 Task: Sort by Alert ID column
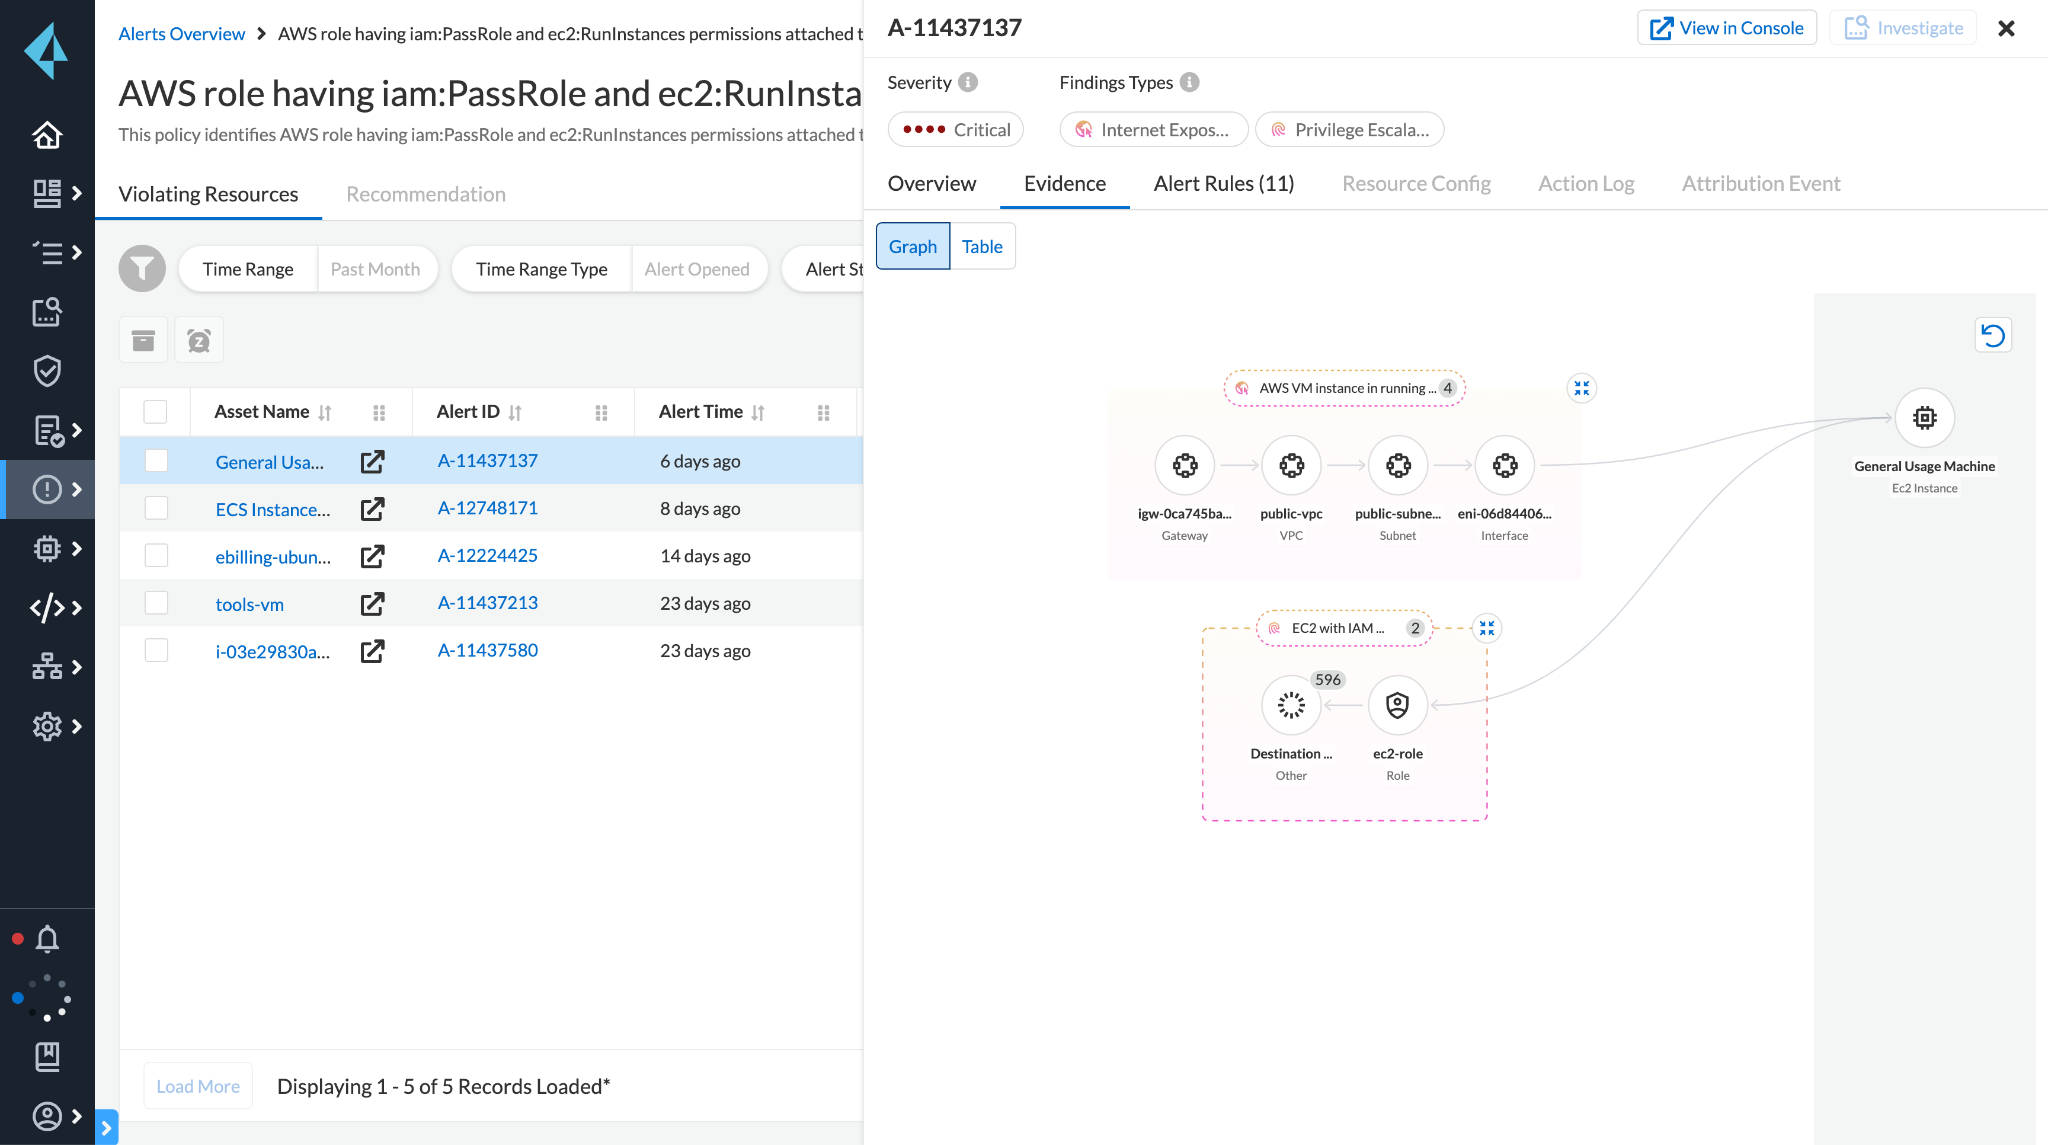[x=514, y=413]
